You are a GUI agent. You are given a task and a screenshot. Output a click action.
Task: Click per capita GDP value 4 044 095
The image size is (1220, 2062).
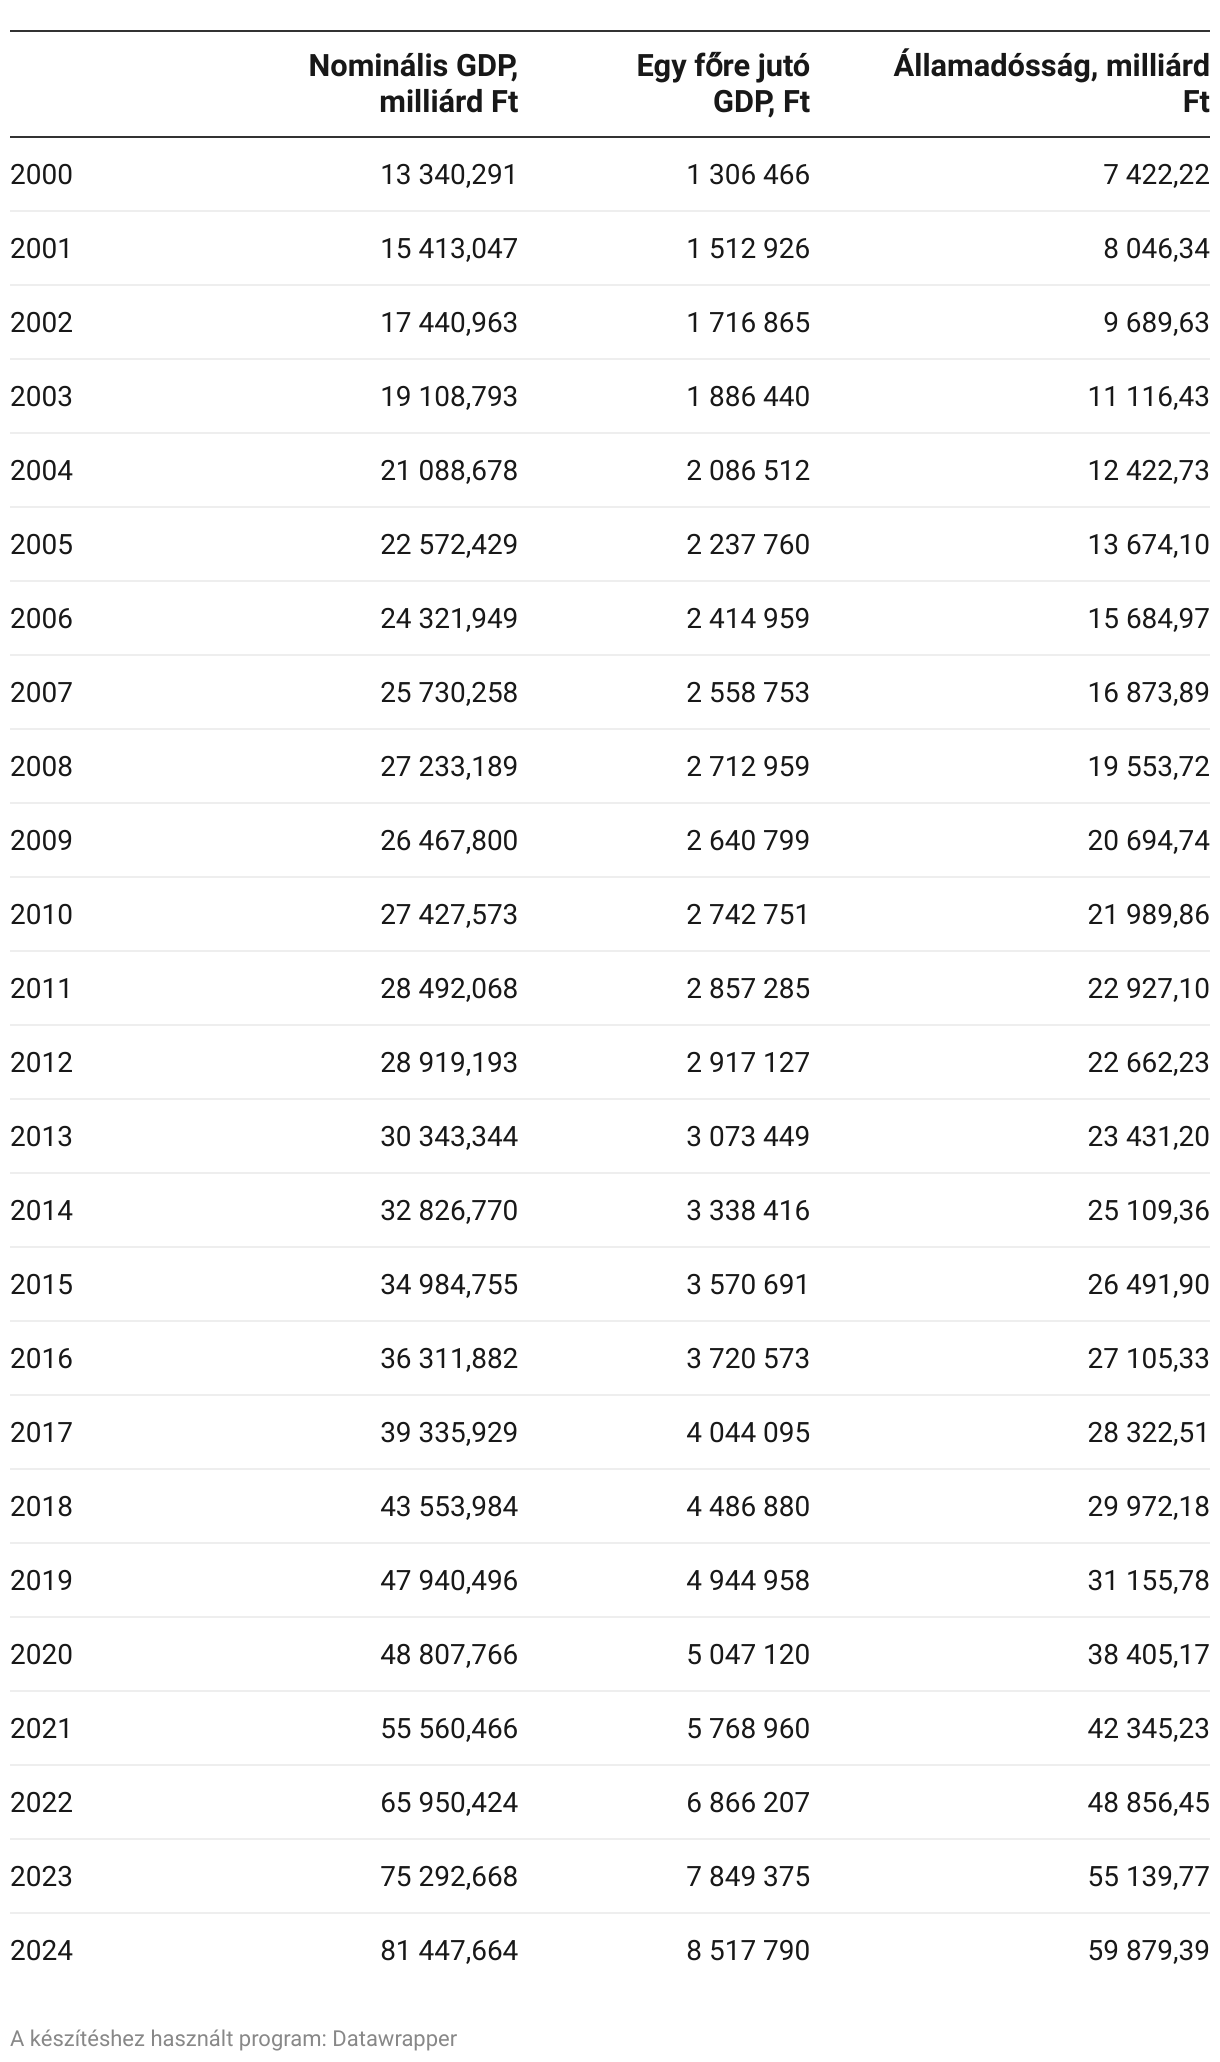(x=748, y=1433)
